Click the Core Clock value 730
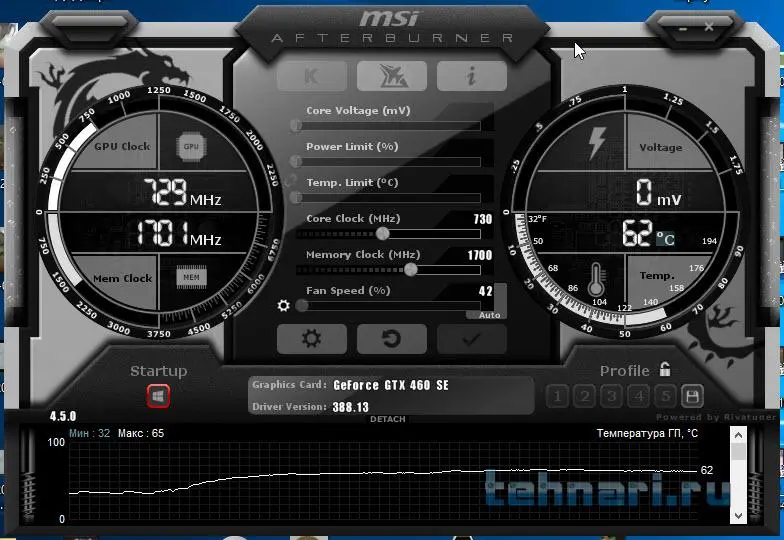Screen dimensions: 784x540 click(x=482, y=219)
